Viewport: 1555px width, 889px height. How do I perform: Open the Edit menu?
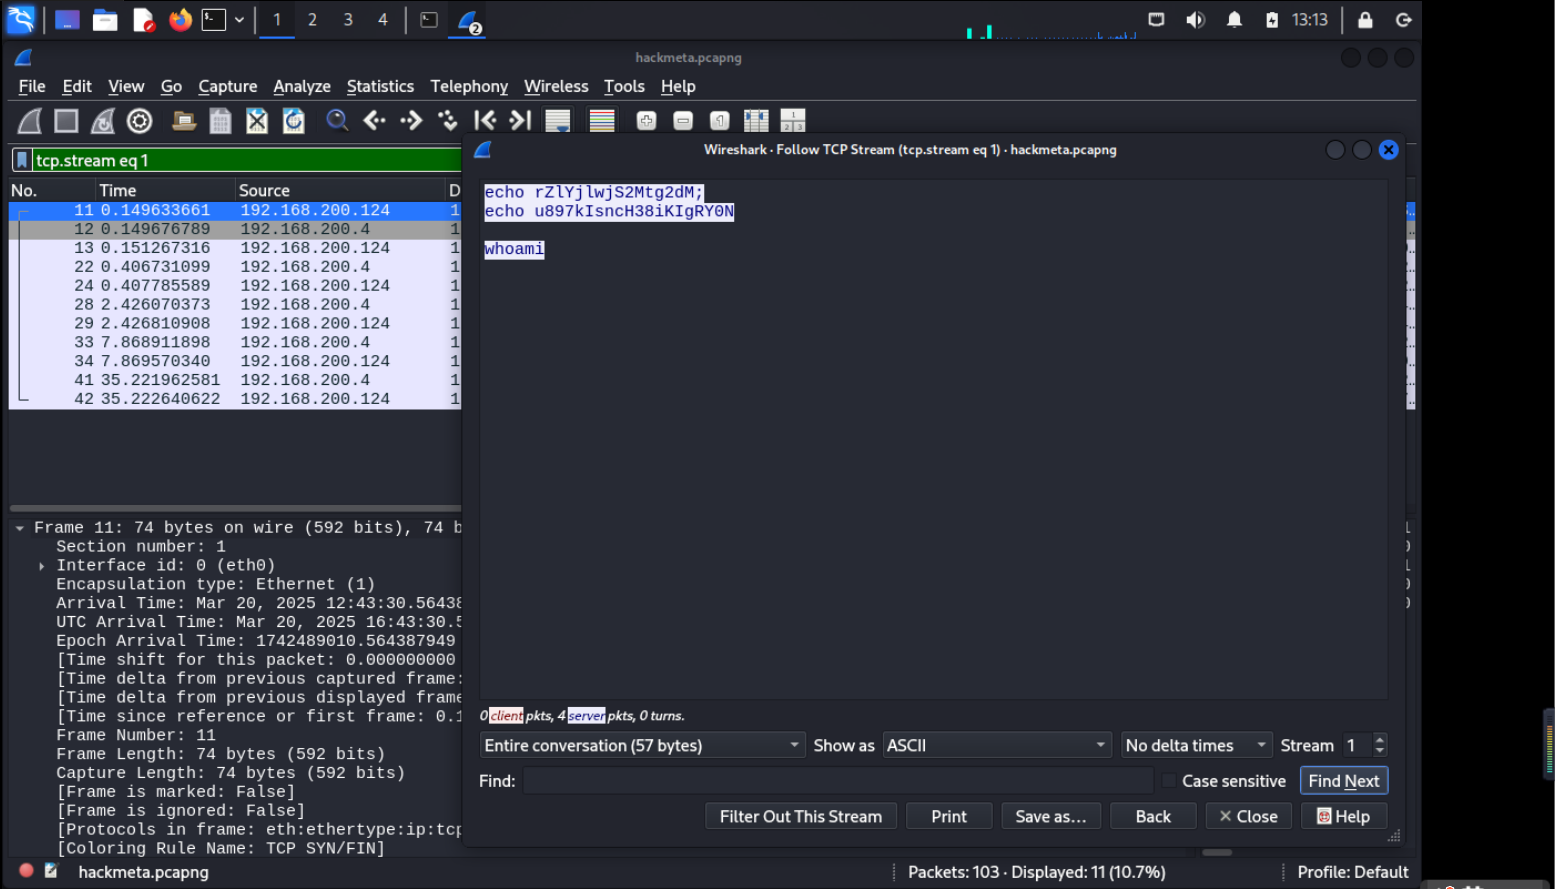(x=77, y=87)
